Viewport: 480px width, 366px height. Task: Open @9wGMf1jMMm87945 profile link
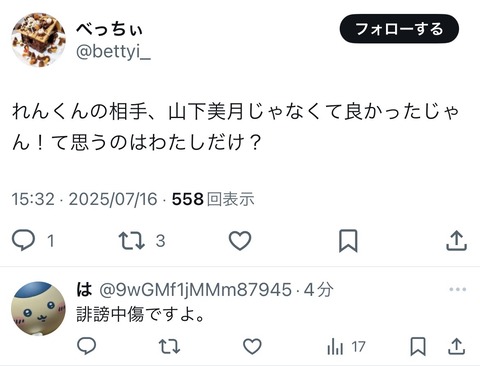pyautogui.click(x=196, y=289)
